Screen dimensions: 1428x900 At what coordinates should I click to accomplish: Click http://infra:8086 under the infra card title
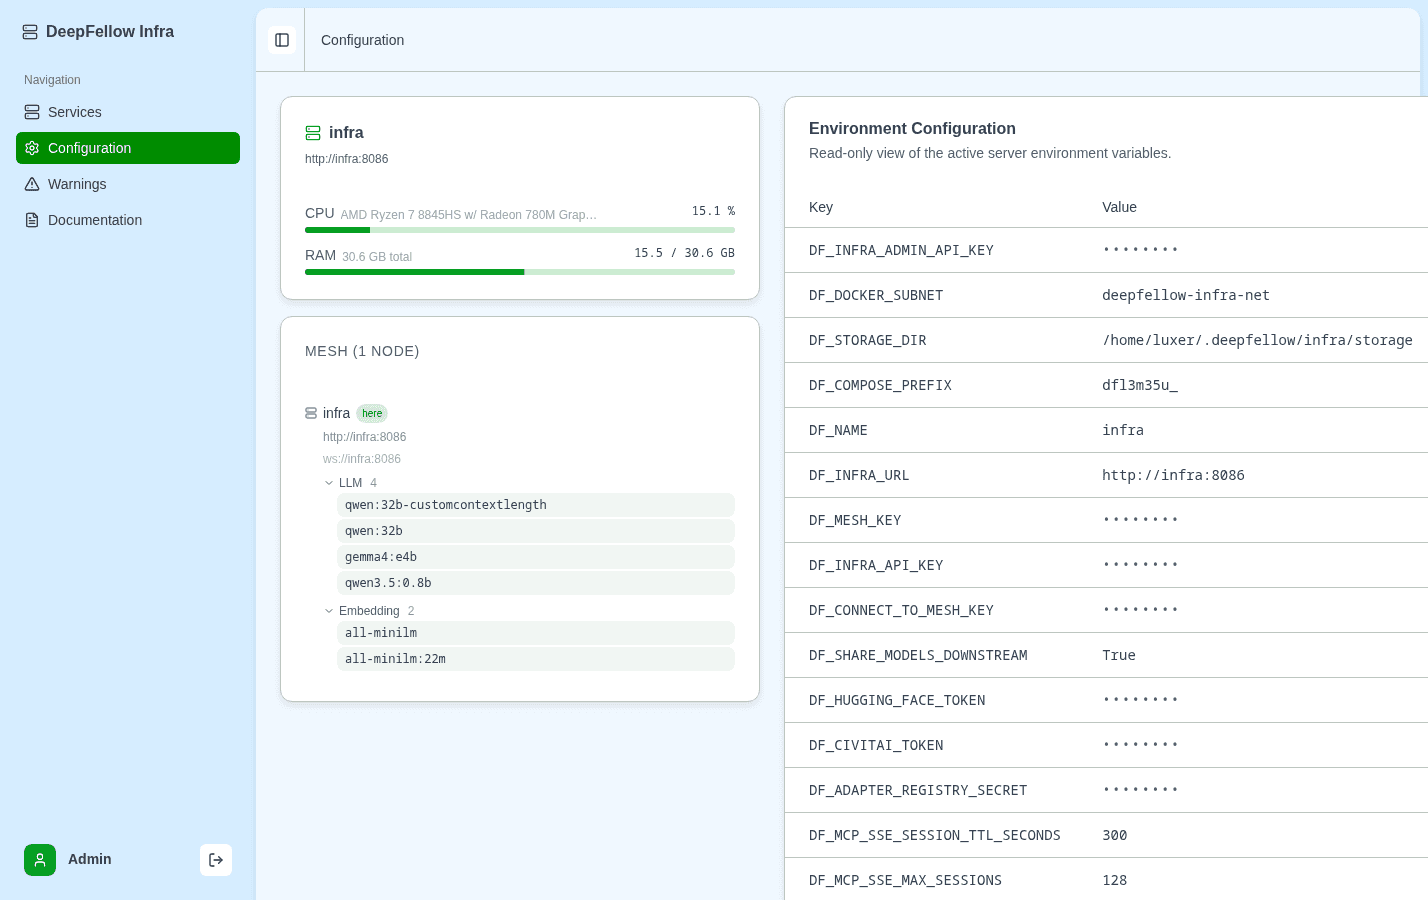pos(347,159)
